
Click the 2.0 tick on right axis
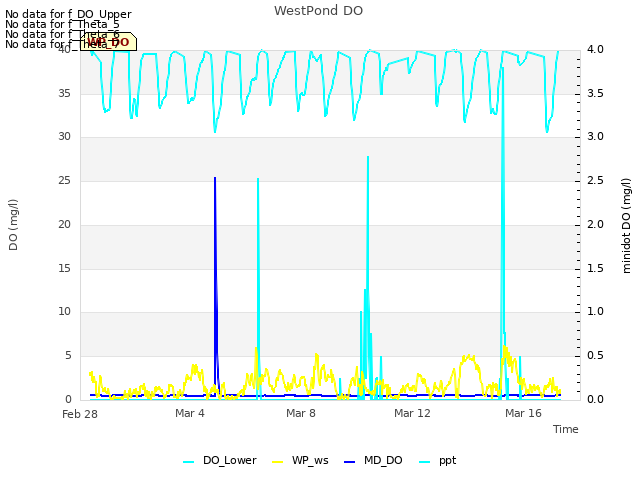pos(595,224)
